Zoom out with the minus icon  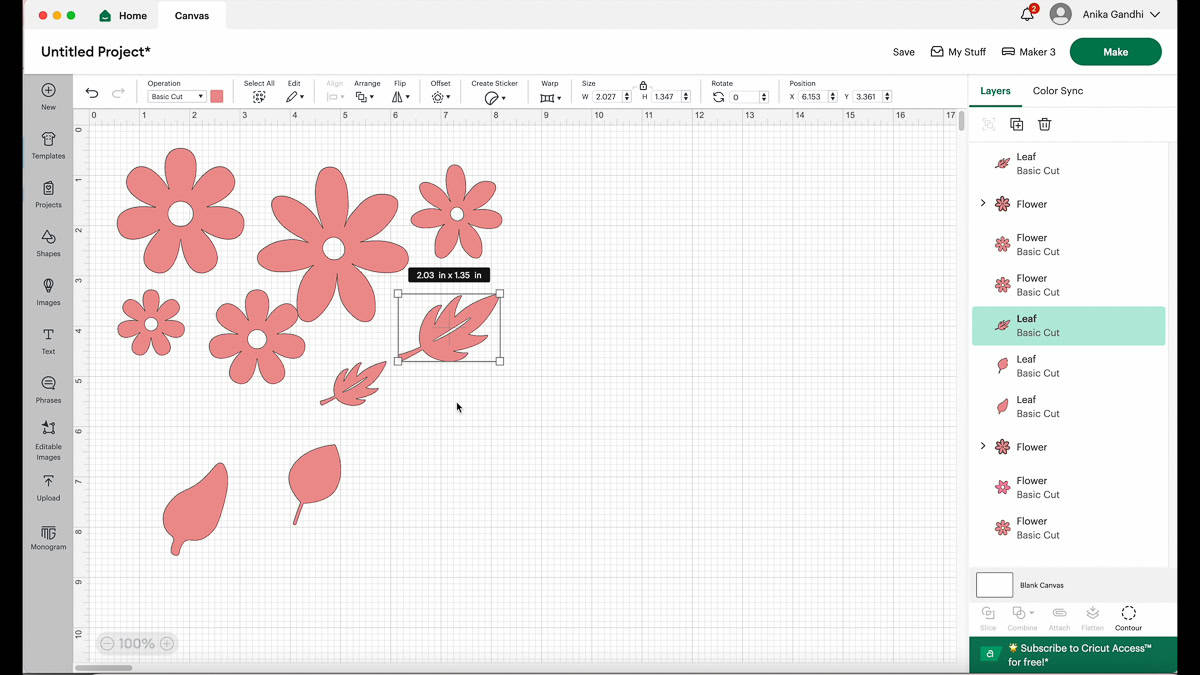(107, 643)
